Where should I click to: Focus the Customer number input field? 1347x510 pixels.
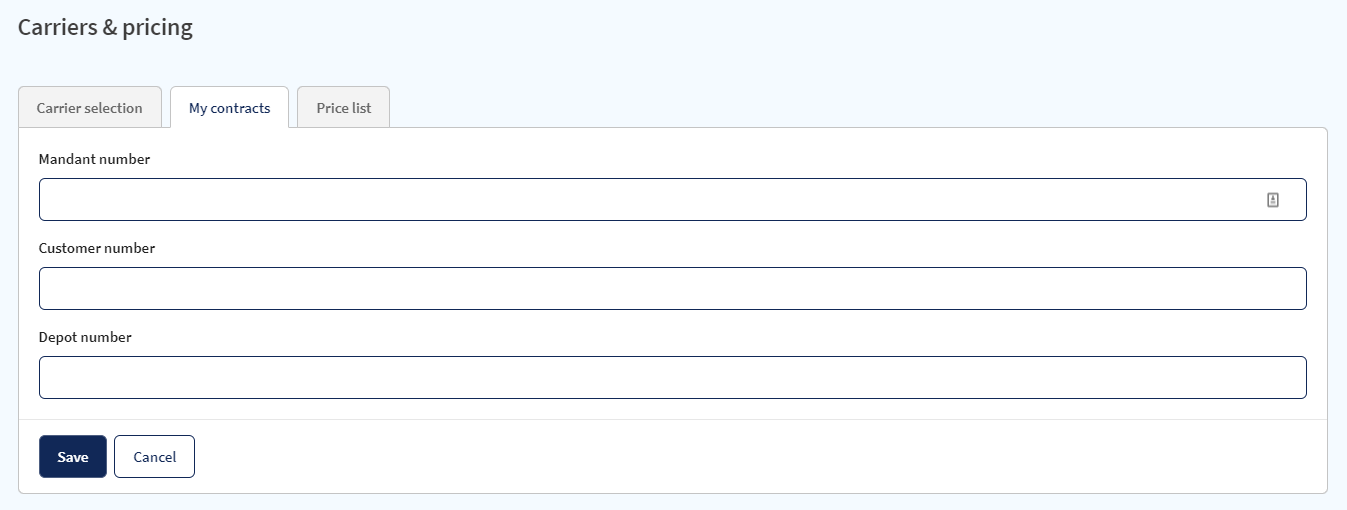(x=673, y=289)
